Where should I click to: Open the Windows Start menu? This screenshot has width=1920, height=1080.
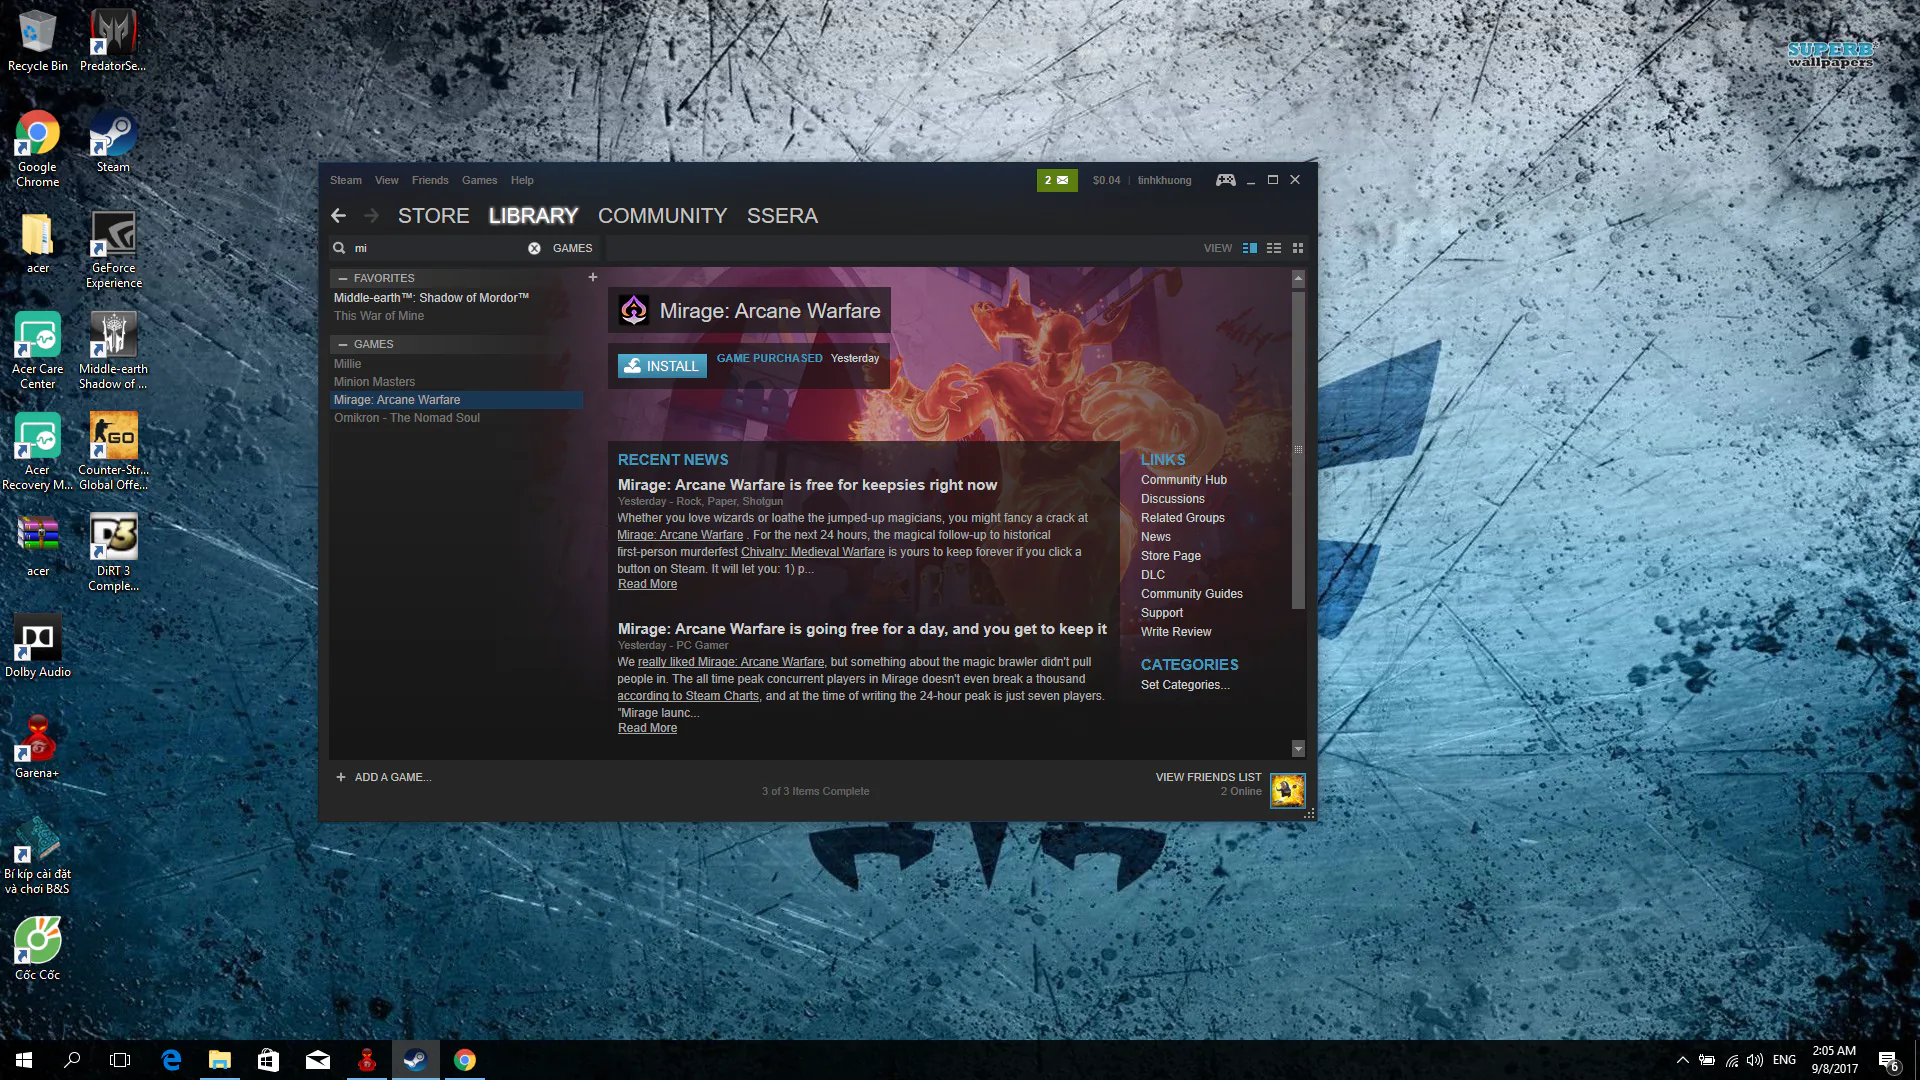[x=24, y=1060]
